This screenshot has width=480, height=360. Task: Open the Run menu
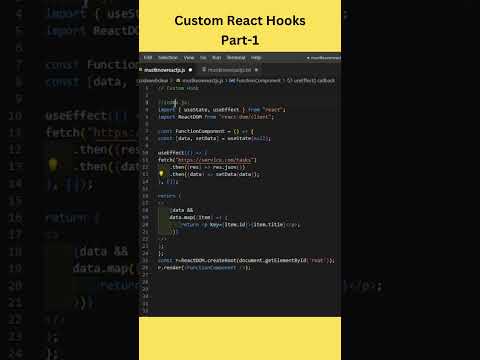click(x=217, y=58)
